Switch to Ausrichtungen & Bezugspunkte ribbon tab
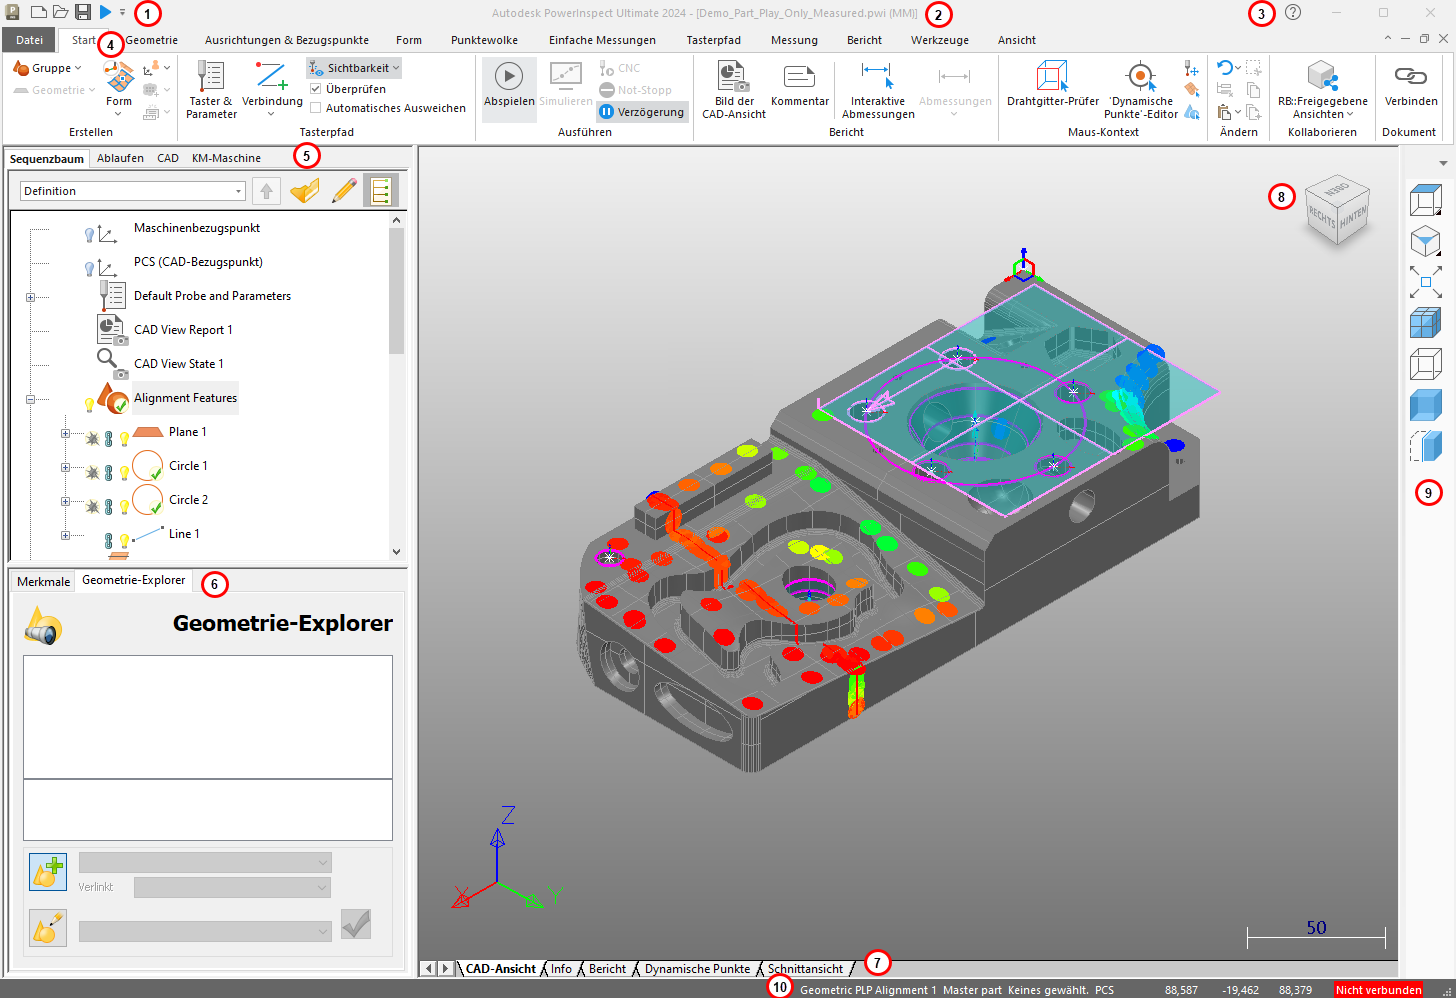The width and height of the screenshot is (1456, 998). coord(287,40)
